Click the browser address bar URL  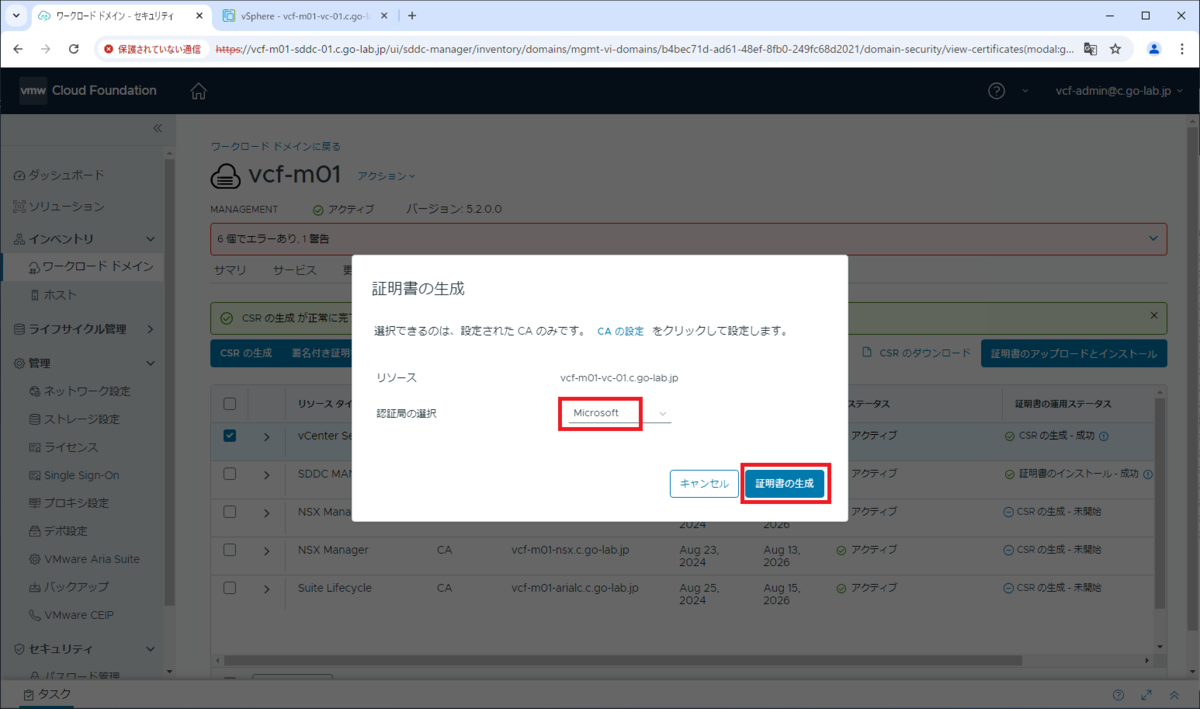click(x=645, y=48)
